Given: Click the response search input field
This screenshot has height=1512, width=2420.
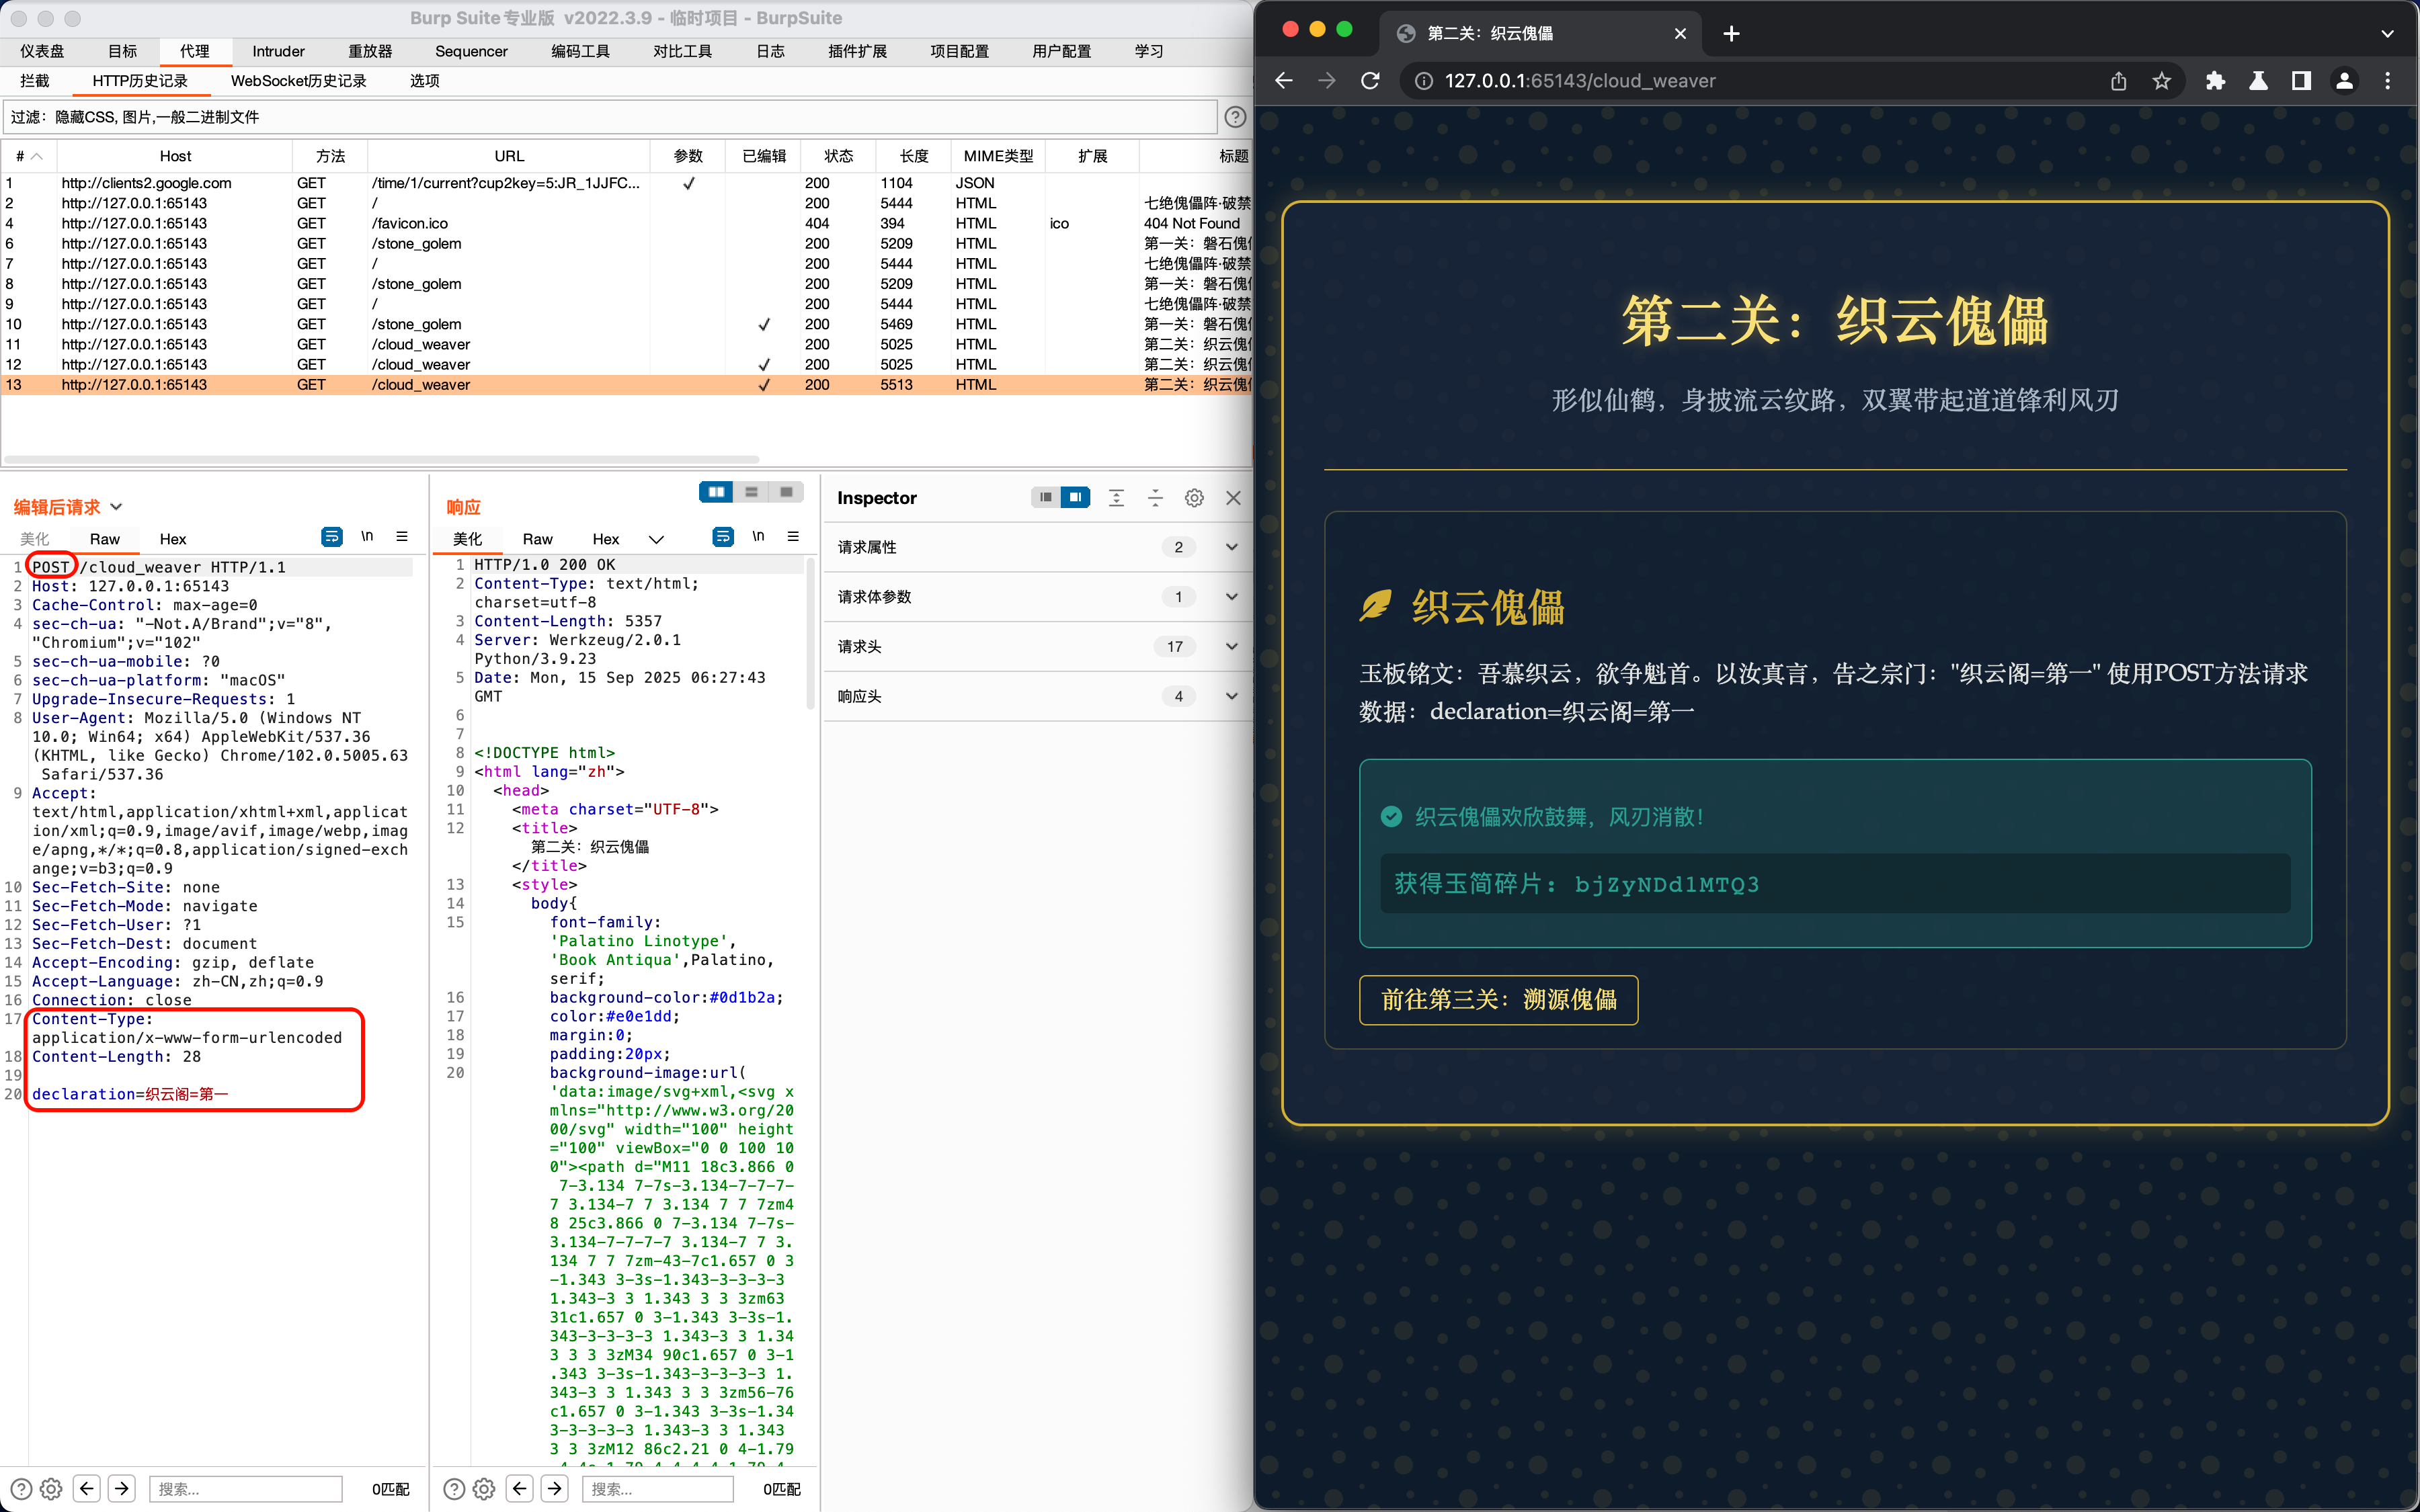Looking at the screenshot, I should 657,1488.
